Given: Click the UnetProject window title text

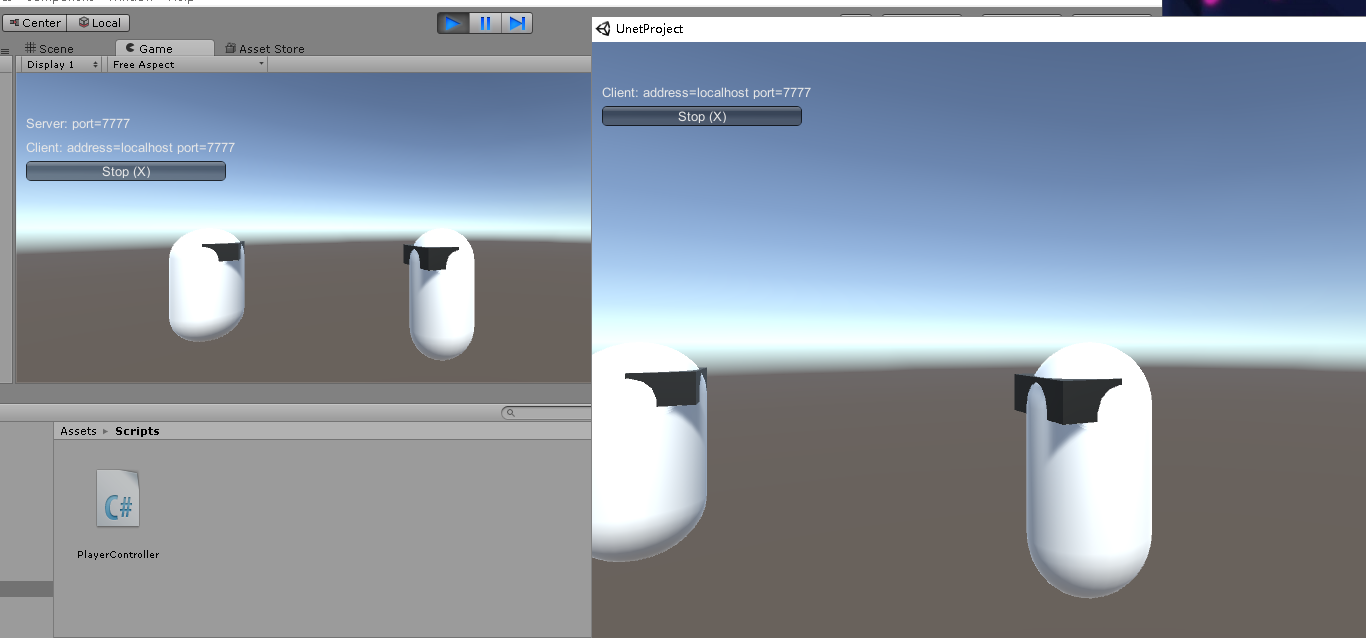Looking at the screenshot, I should (x=650, y=29).
